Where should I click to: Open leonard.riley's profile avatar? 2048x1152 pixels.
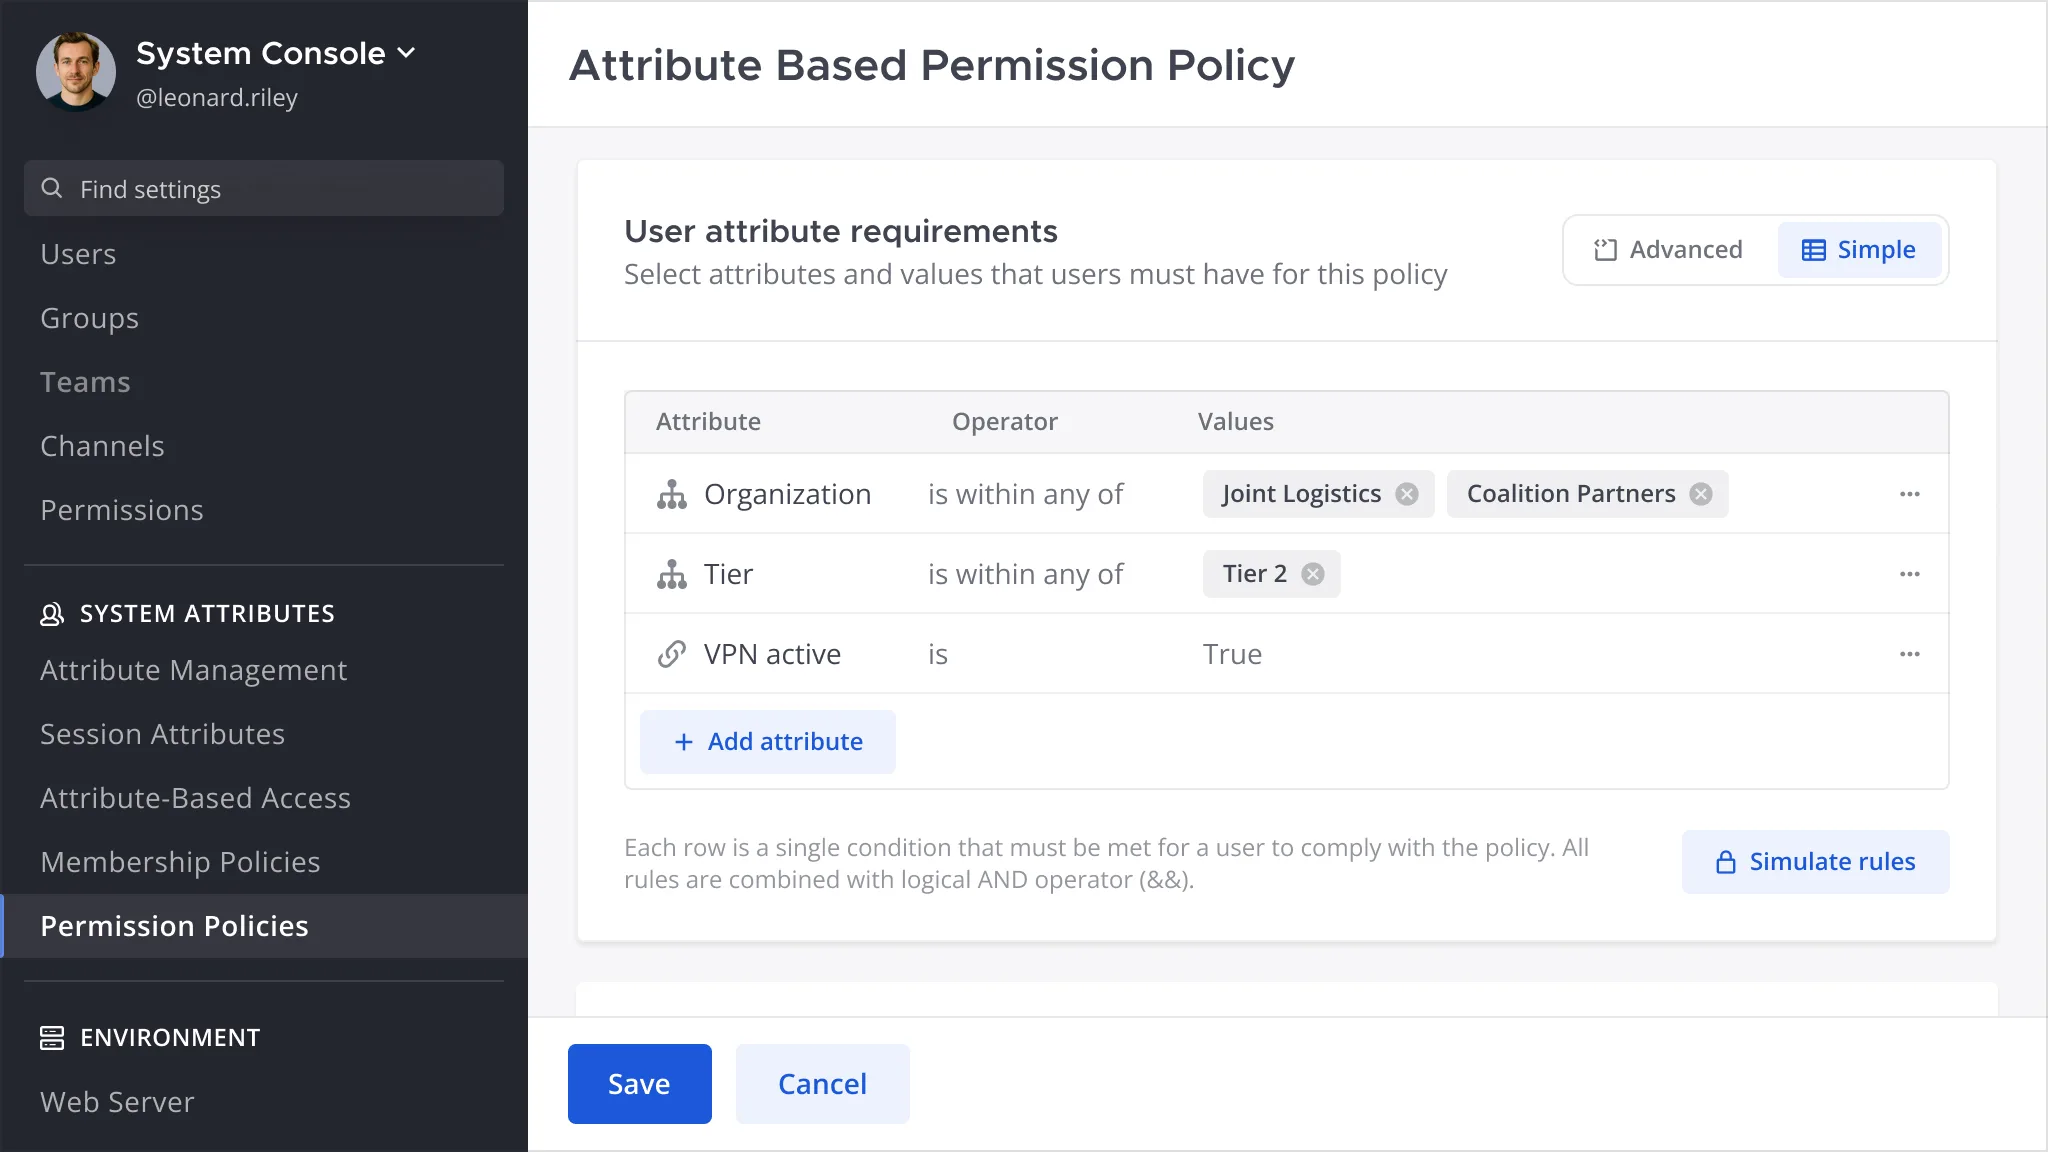[76, 72]
